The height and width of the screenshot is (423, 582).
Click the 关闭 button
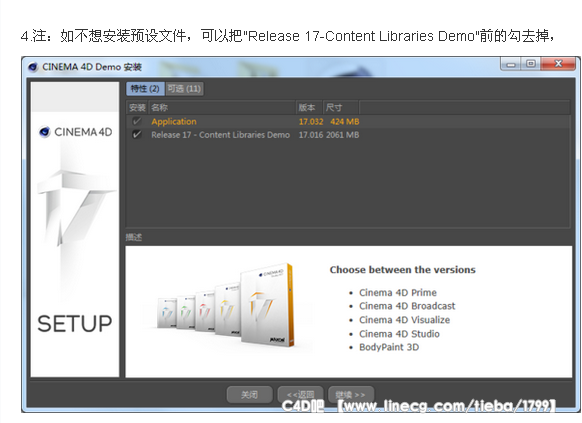tap(249, 394)
